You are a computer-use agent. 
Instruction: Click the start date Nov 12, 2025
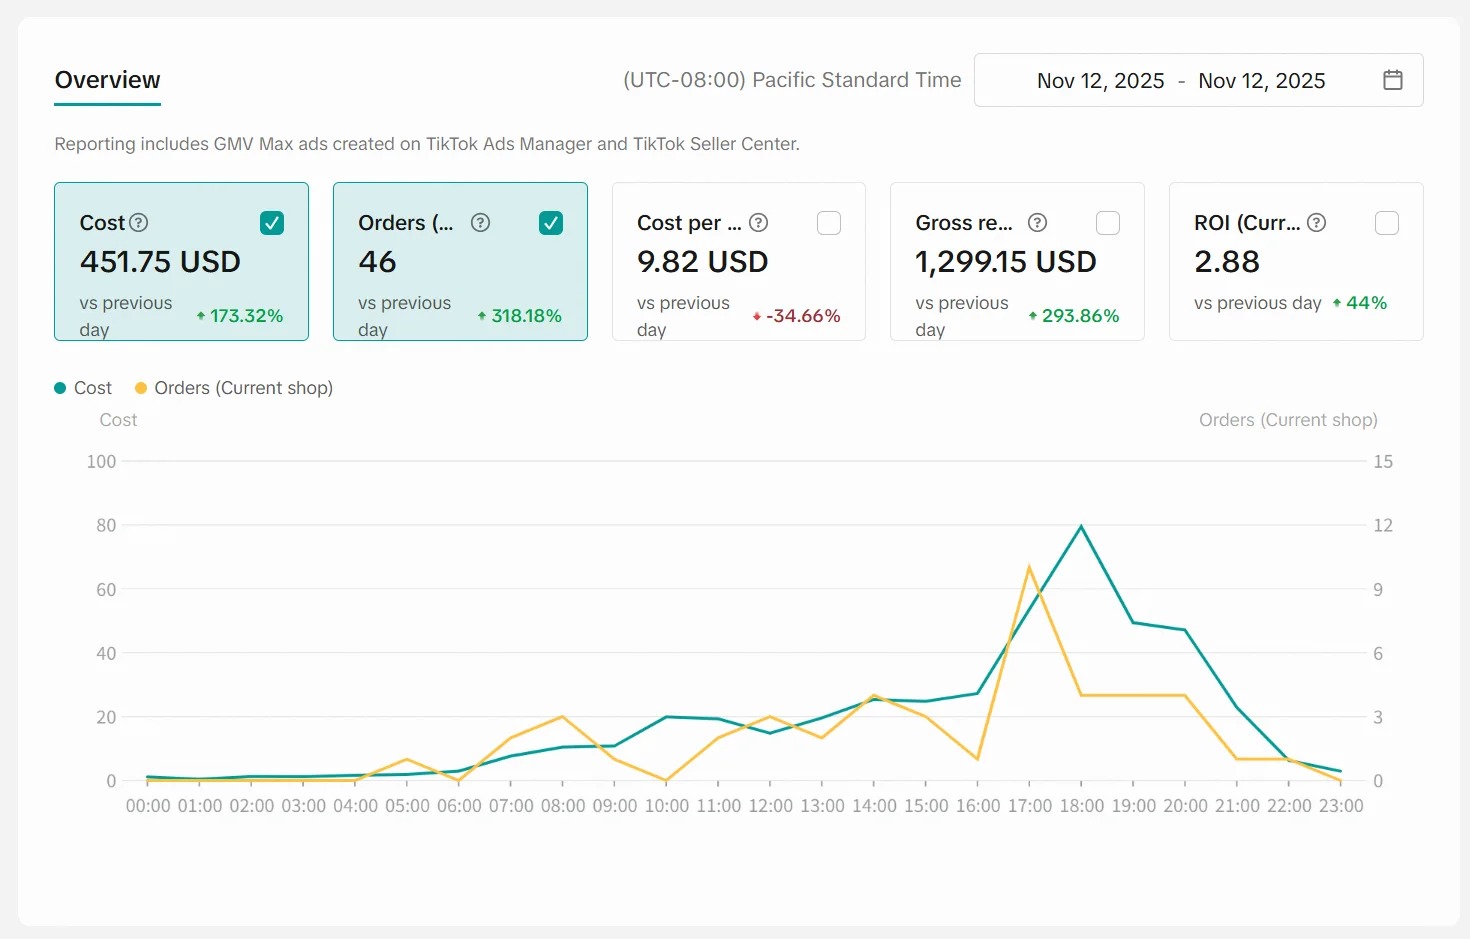click(x=1100, y=81)
